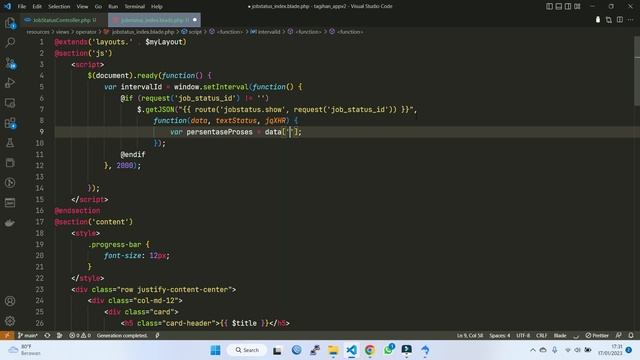Viewport: 640px width, 360px height.
Task: Click the main branch in status bar
Action: click(28, 336)
